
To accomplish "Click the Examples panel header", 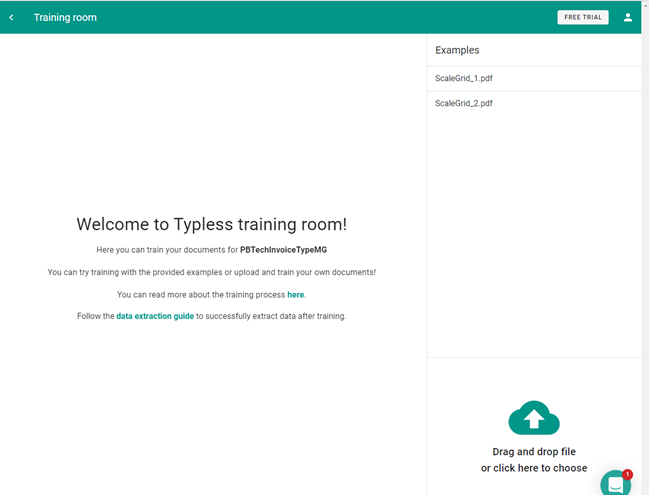I will [x=457, y=50].
